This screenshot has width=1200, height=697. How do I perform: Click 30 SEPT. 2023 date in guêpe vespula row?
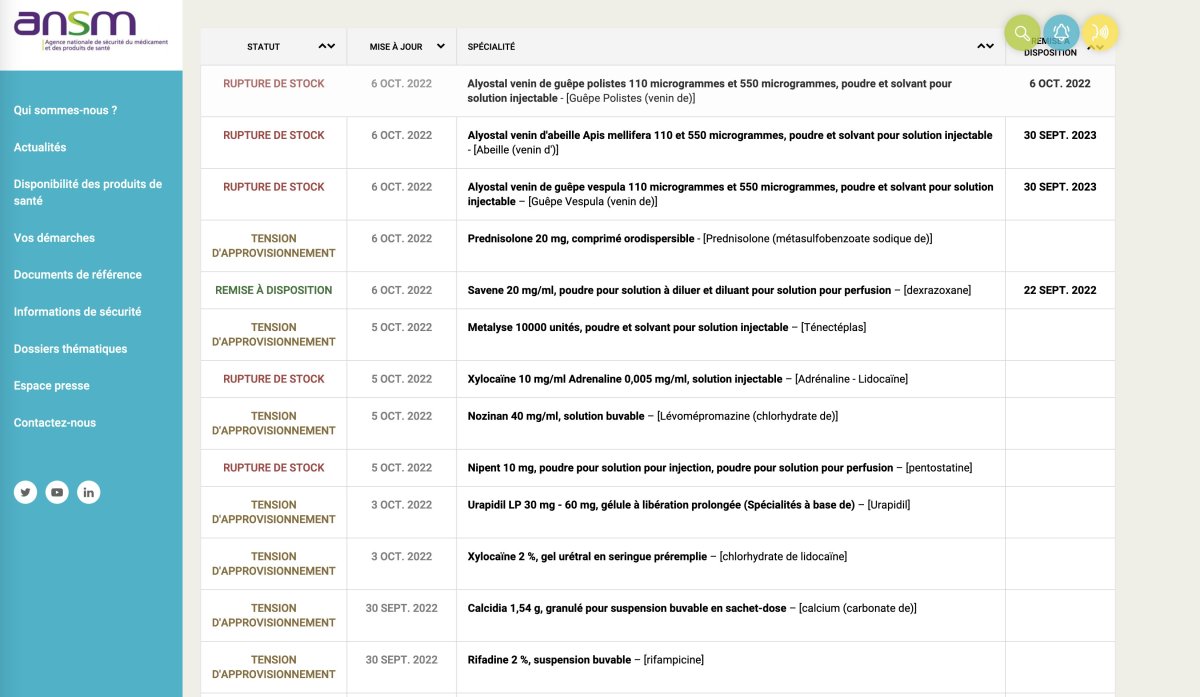pos(1060,187)
